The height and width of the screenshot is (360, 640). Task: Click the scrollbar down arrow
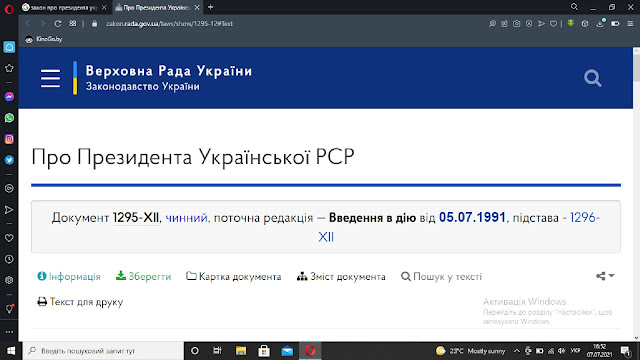point(636,338)
